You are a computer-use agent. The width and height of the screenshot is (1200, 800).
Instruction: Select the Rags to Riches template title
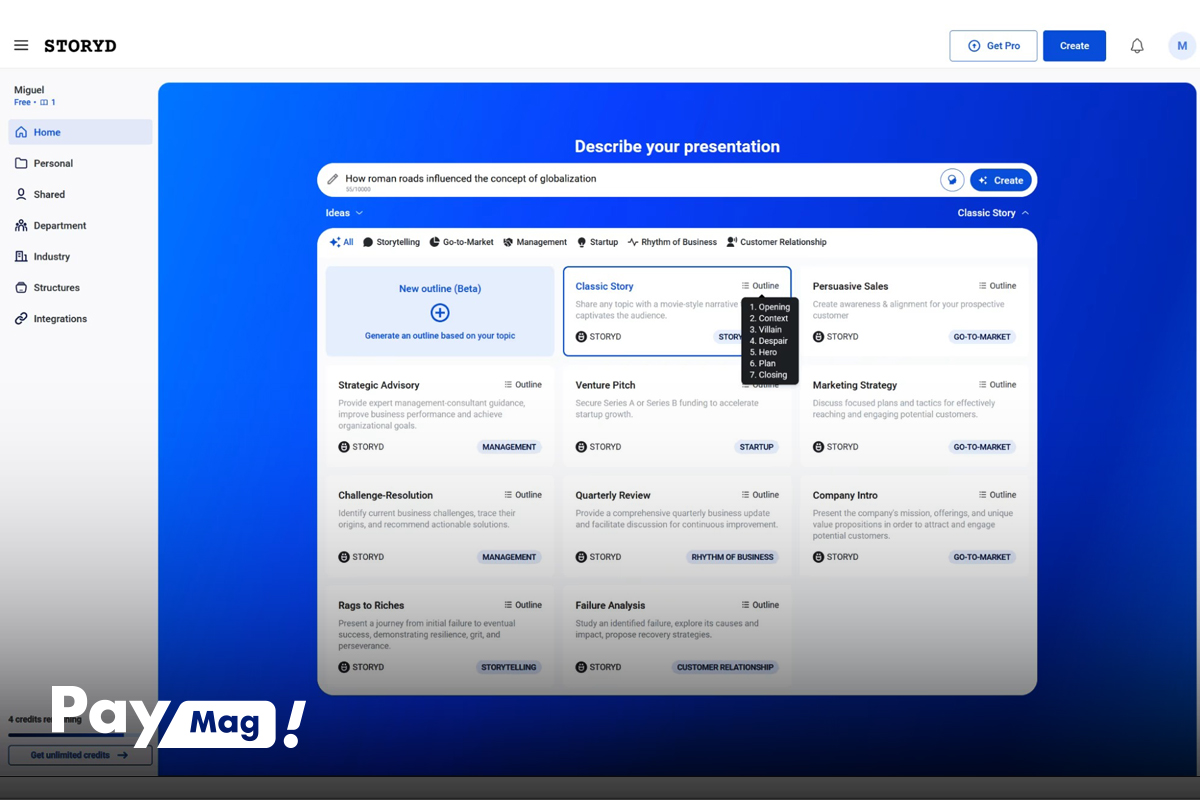(x=371, y=605)
